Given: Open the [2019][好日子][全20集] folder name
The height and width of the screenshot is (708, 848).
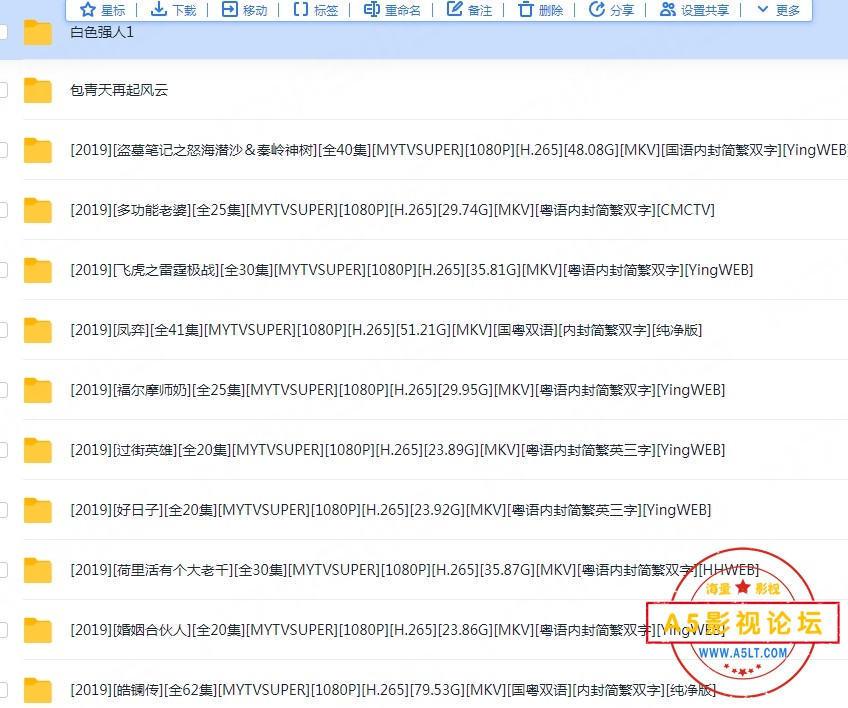Looking at the screenshot, I should point(390,510).
